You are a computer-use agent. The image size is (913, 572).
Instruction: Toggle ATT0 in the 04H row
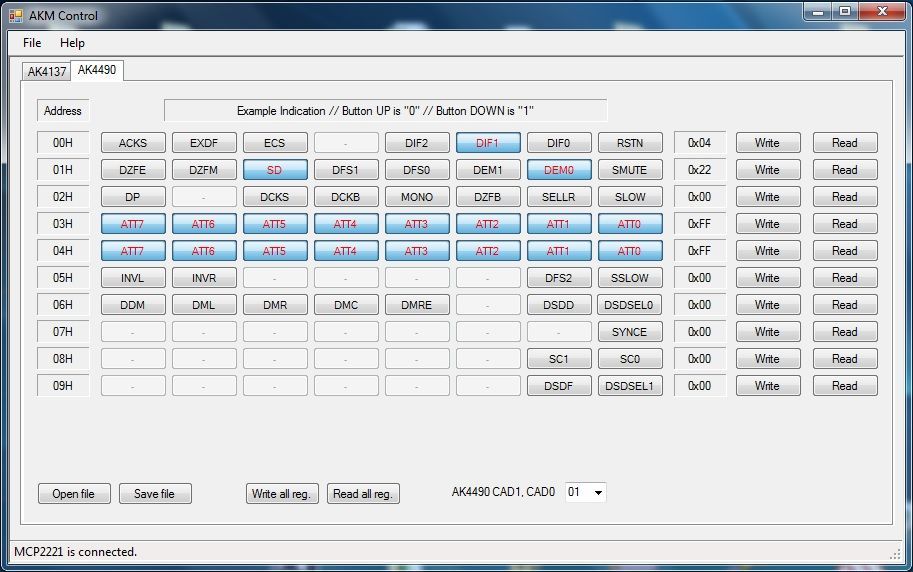630,250
